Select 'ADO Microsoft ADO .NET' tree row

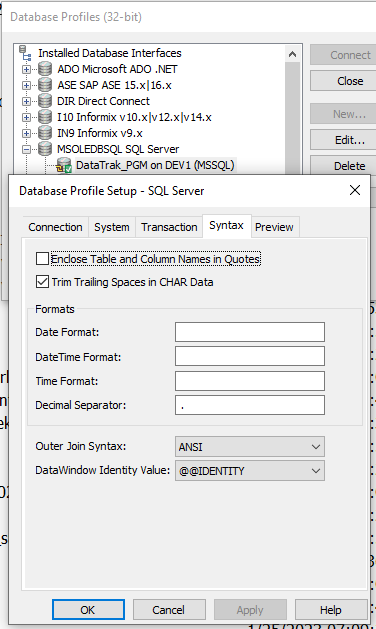[117, 69]
